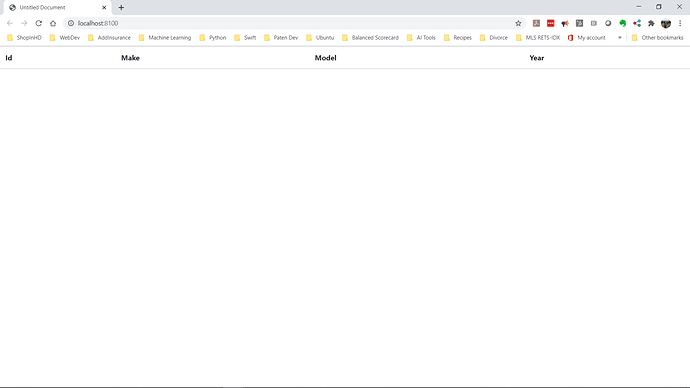Image resolution: width=690 pixels, height=388 pixels.
Task: Go to the browser home page
Action: click(x=53, y=23)
